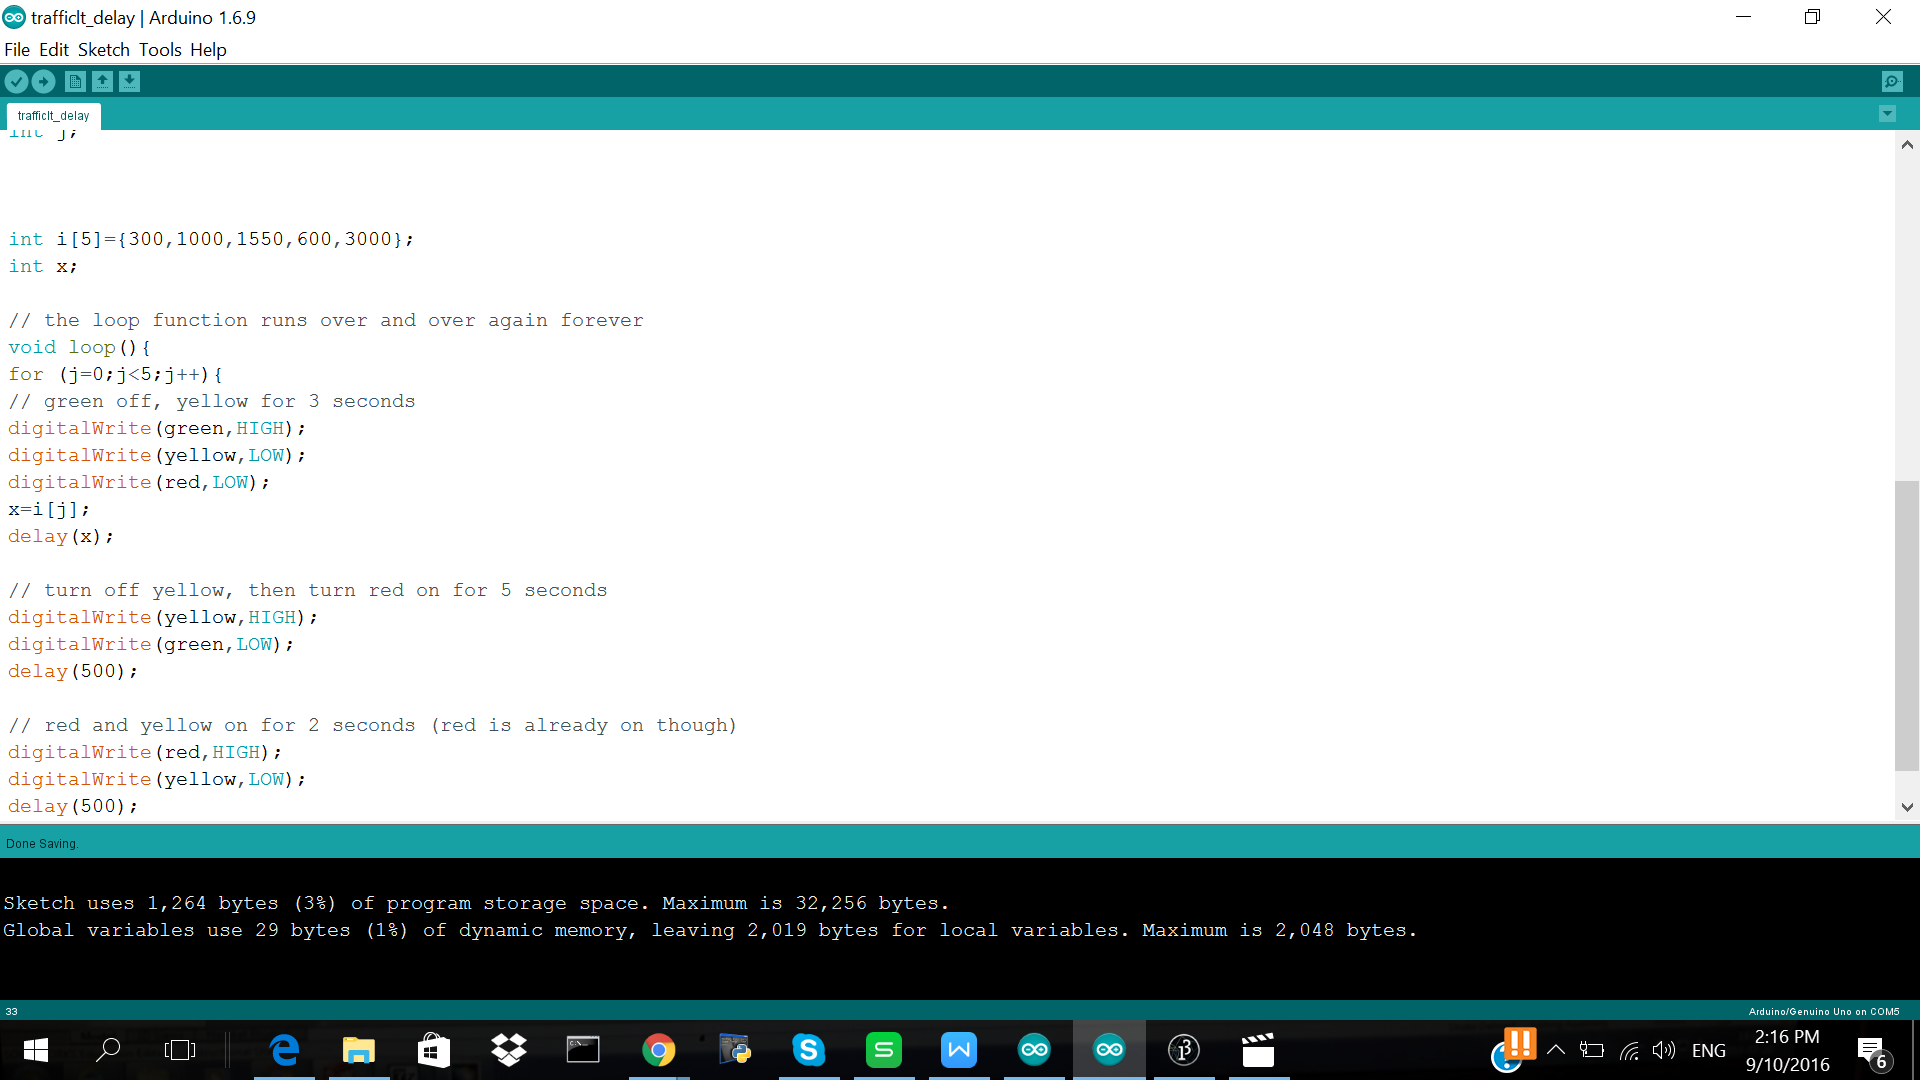
Task: Click the Upload arrow icon
Action: pyautogui.click(x=44, y=82)
